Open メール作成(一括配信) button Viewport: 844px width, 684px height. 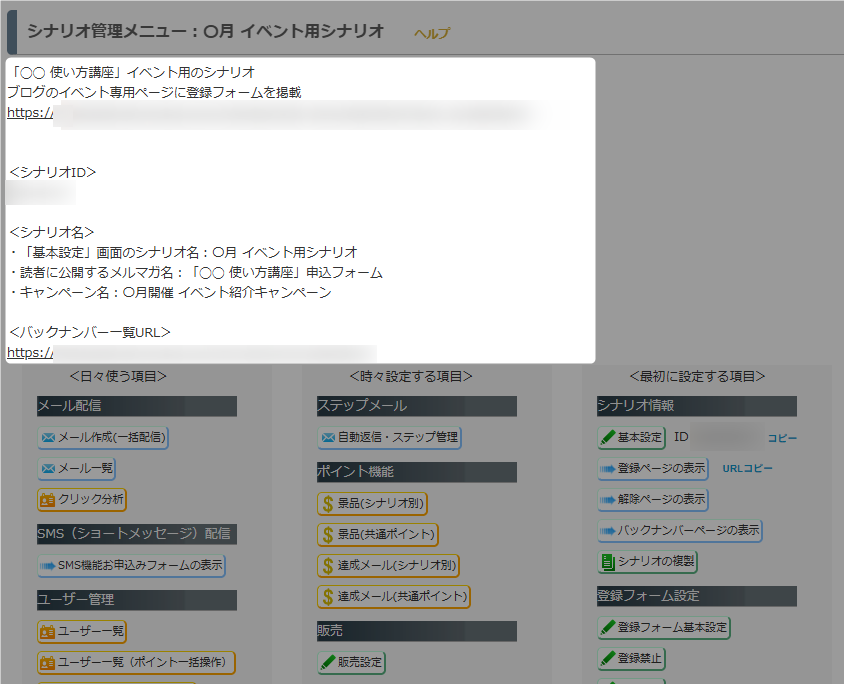pyautogui.click(x=102, y=437)
